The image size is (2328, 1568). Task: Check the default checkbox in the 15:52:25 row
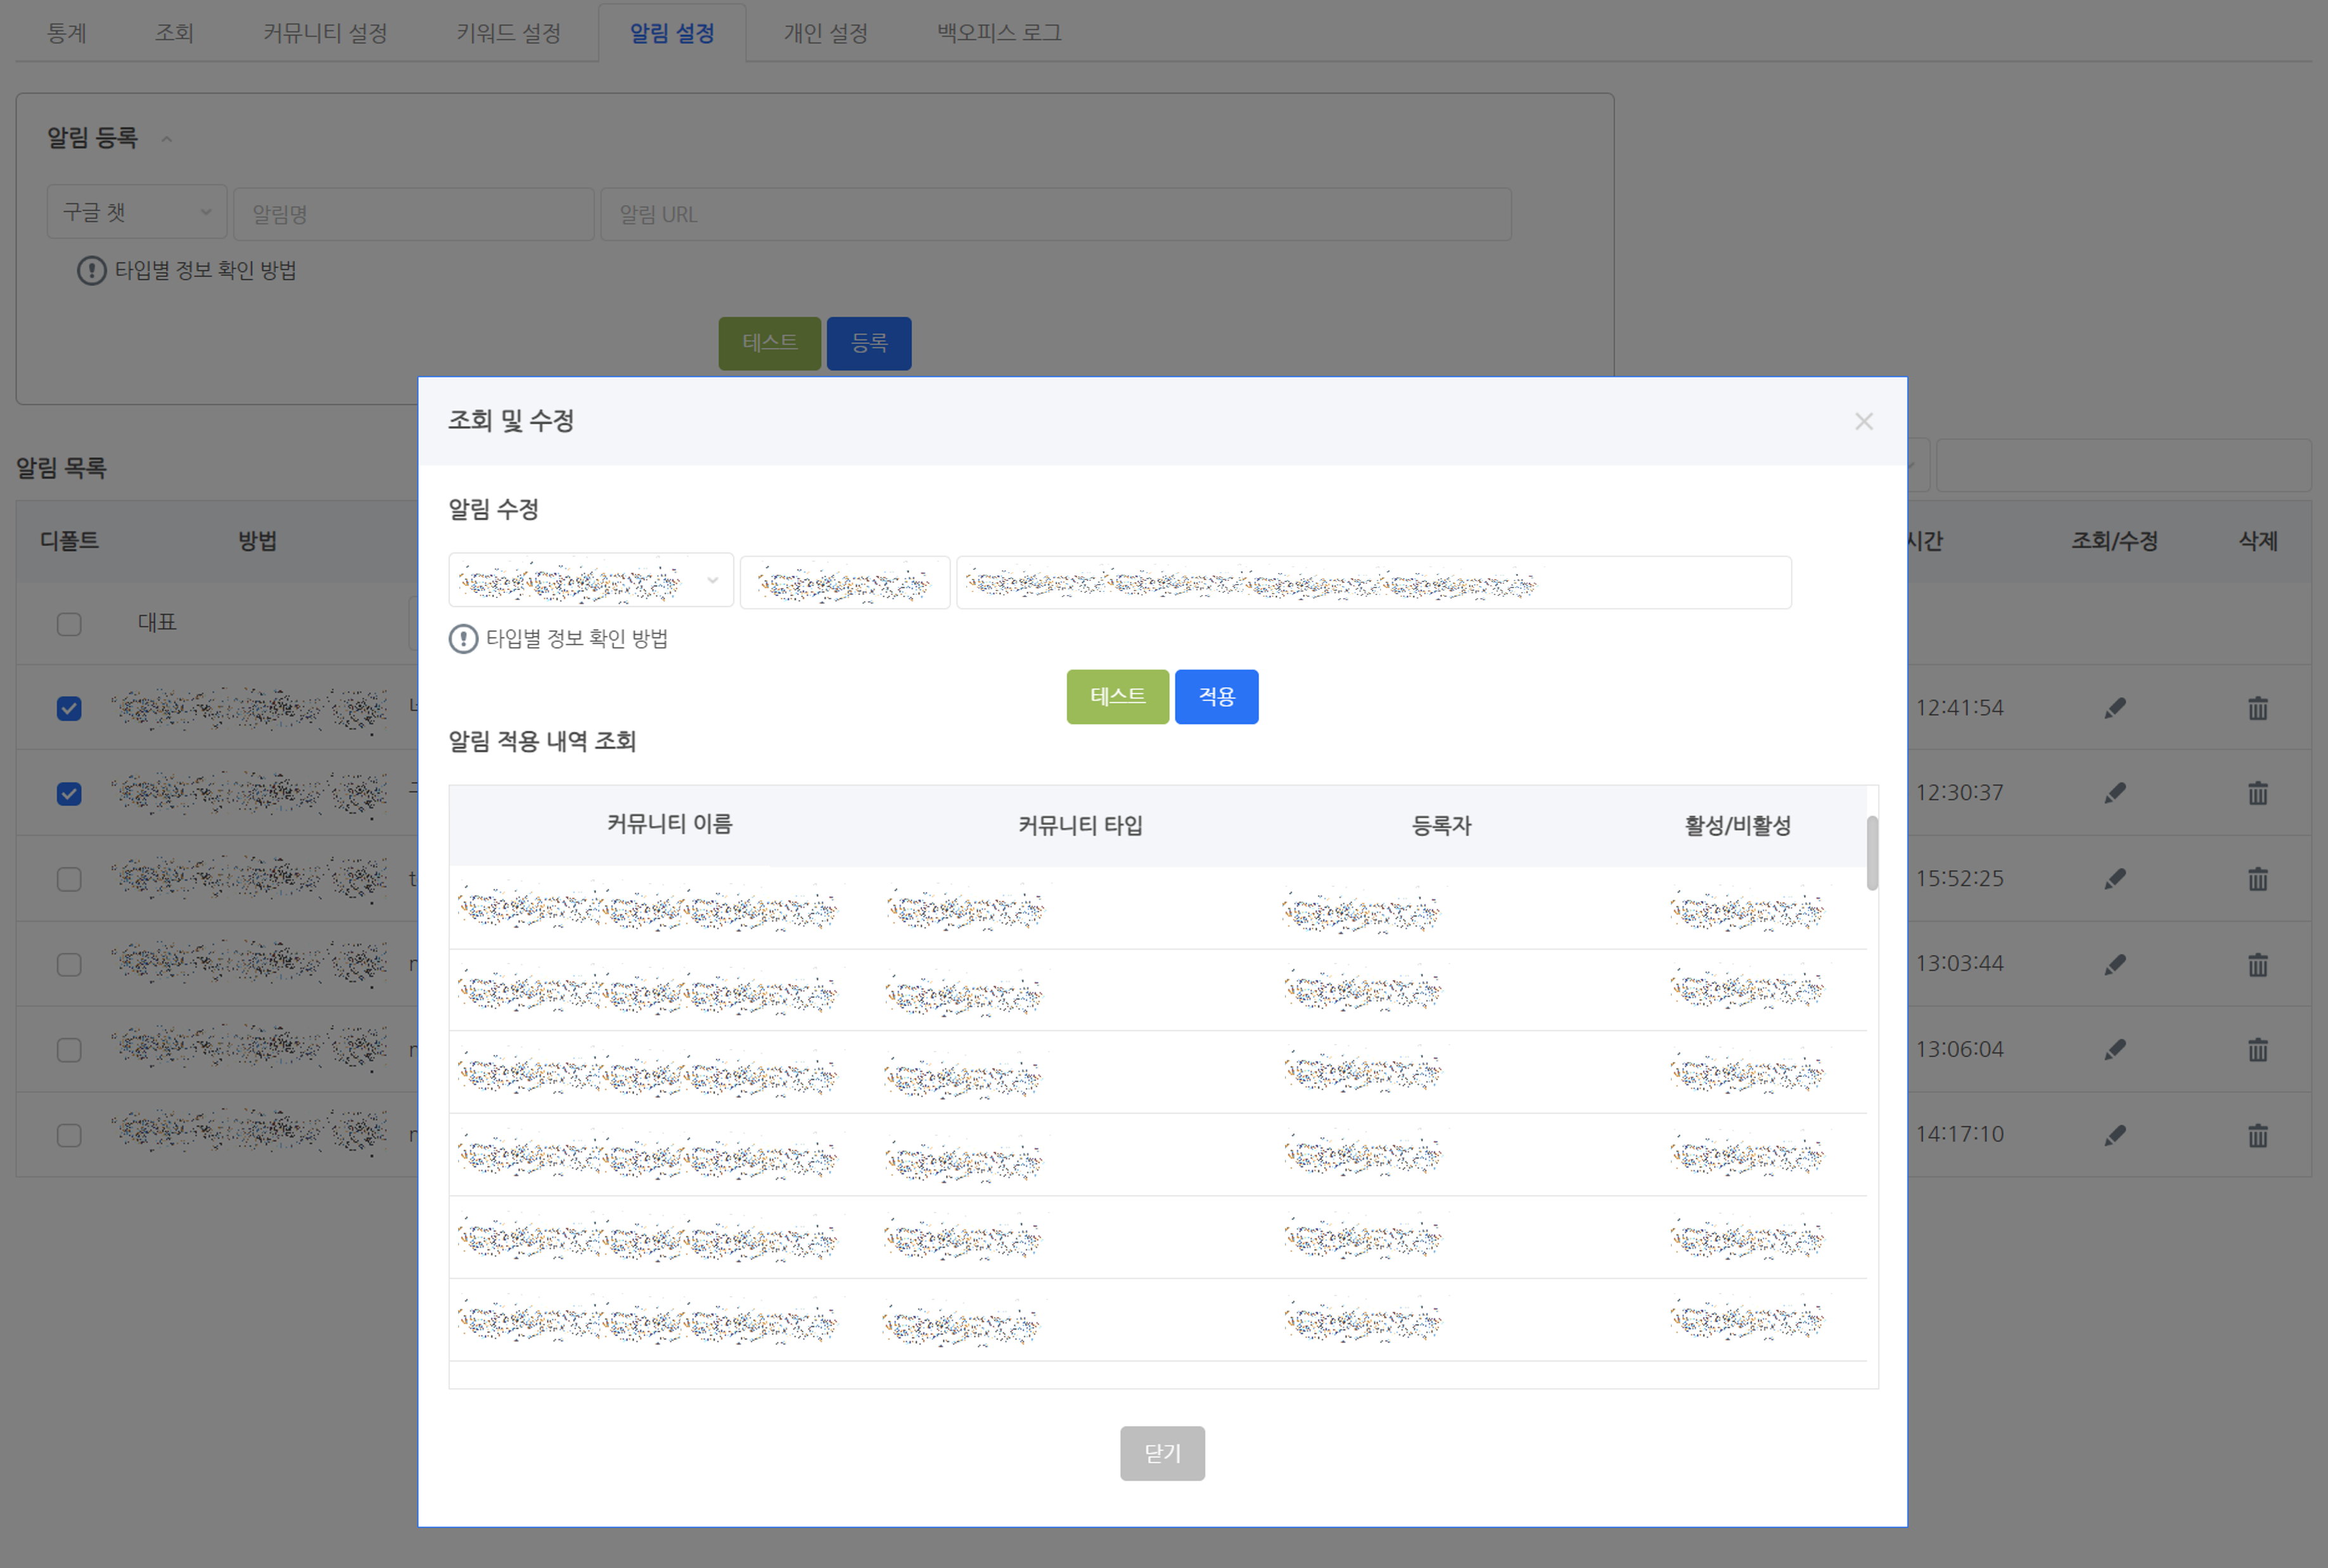pyautogui.click(x=69, y=879)
